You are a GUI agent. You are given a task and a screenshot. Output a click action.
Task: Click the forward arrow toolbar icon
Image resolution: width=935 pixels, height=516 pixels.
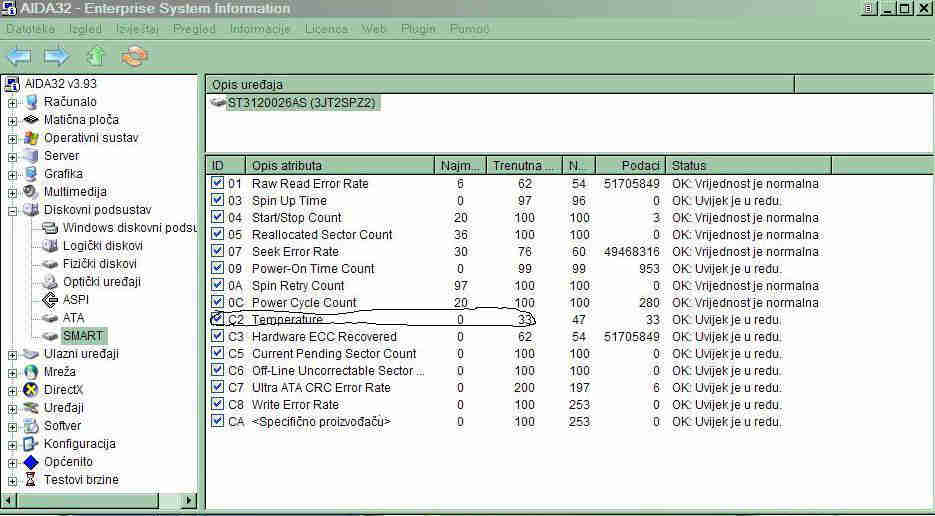pos(56,56)
